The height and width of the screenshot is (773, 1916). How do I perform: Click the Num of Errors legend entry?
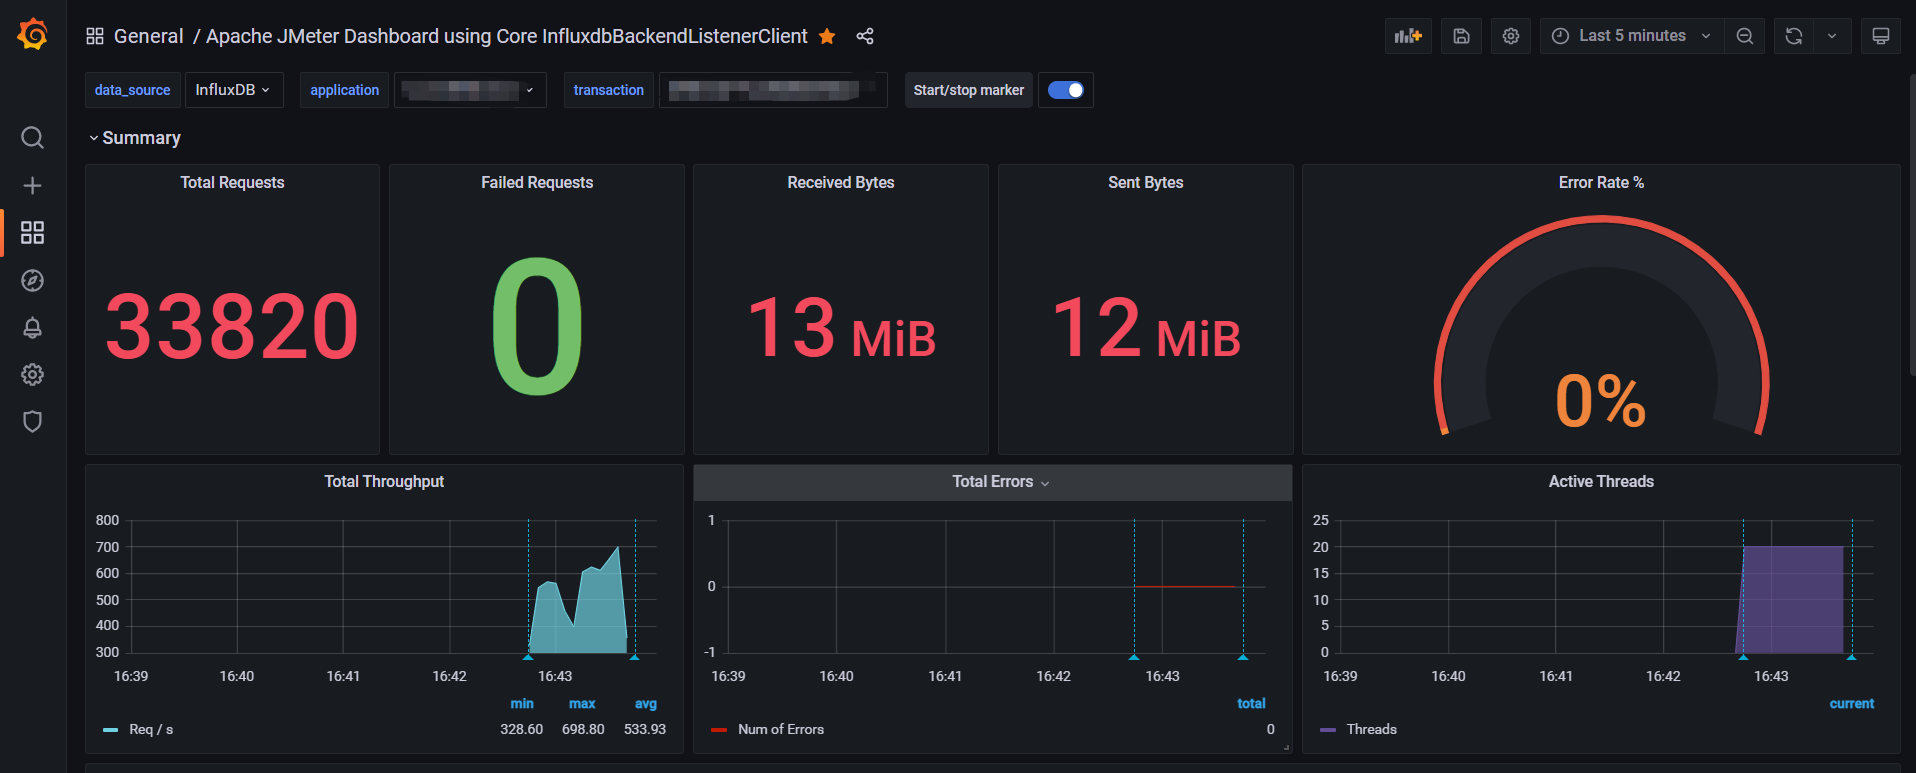point(781,729)
